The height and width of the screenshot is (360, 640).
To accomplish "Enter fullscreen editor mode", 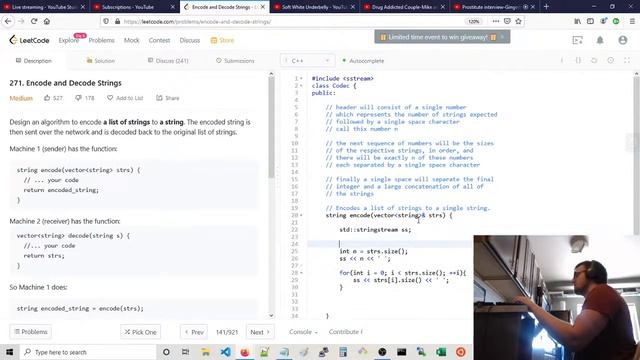I will click(x=627, y=60).
